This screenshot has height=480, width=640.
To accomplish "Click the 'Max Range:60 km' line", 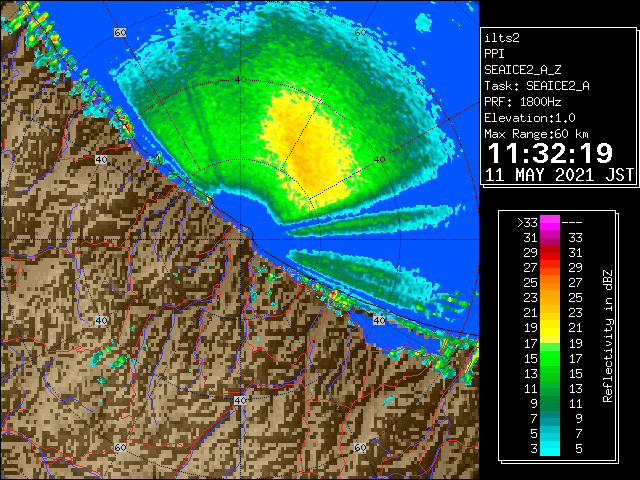I will 537,134.
